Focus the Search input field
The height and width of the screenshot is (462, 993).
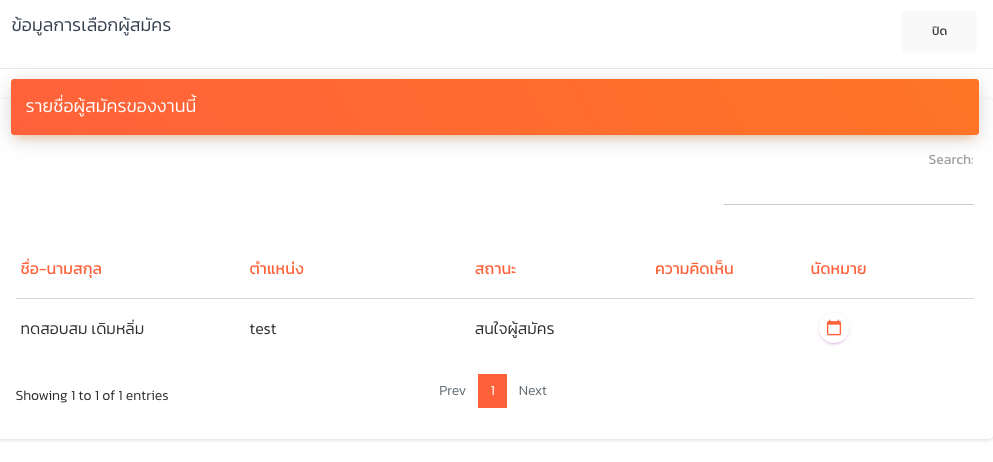pos(848,189)
